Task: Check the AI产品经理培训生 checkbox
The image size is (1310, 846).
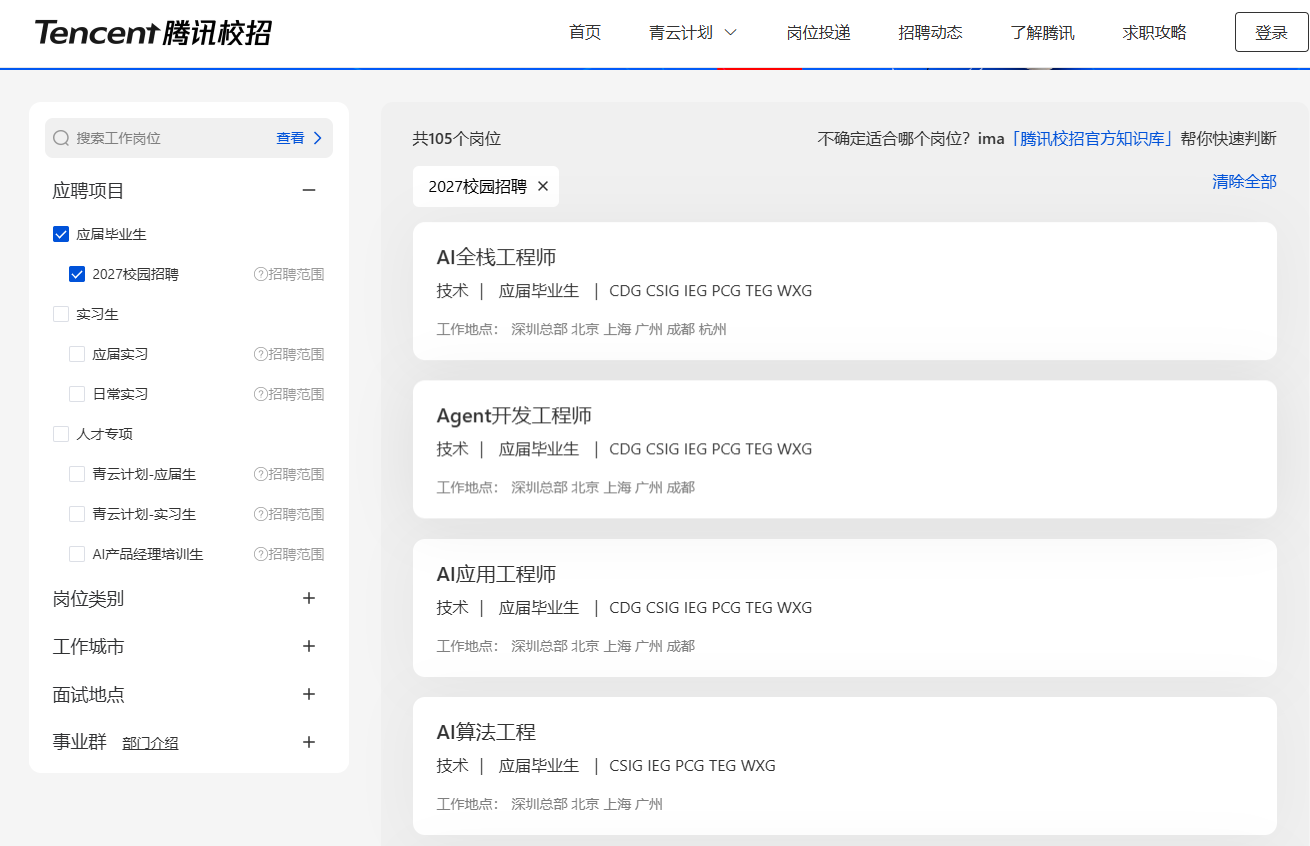Action: [x=77, y=554]
